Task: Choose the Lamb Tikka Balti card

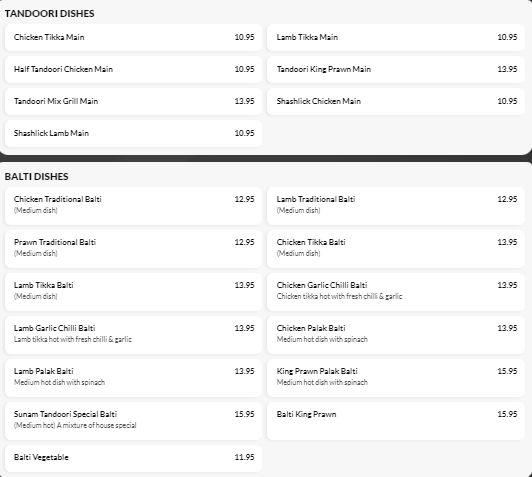Action: pyautogui.click(x=133, y=292)
